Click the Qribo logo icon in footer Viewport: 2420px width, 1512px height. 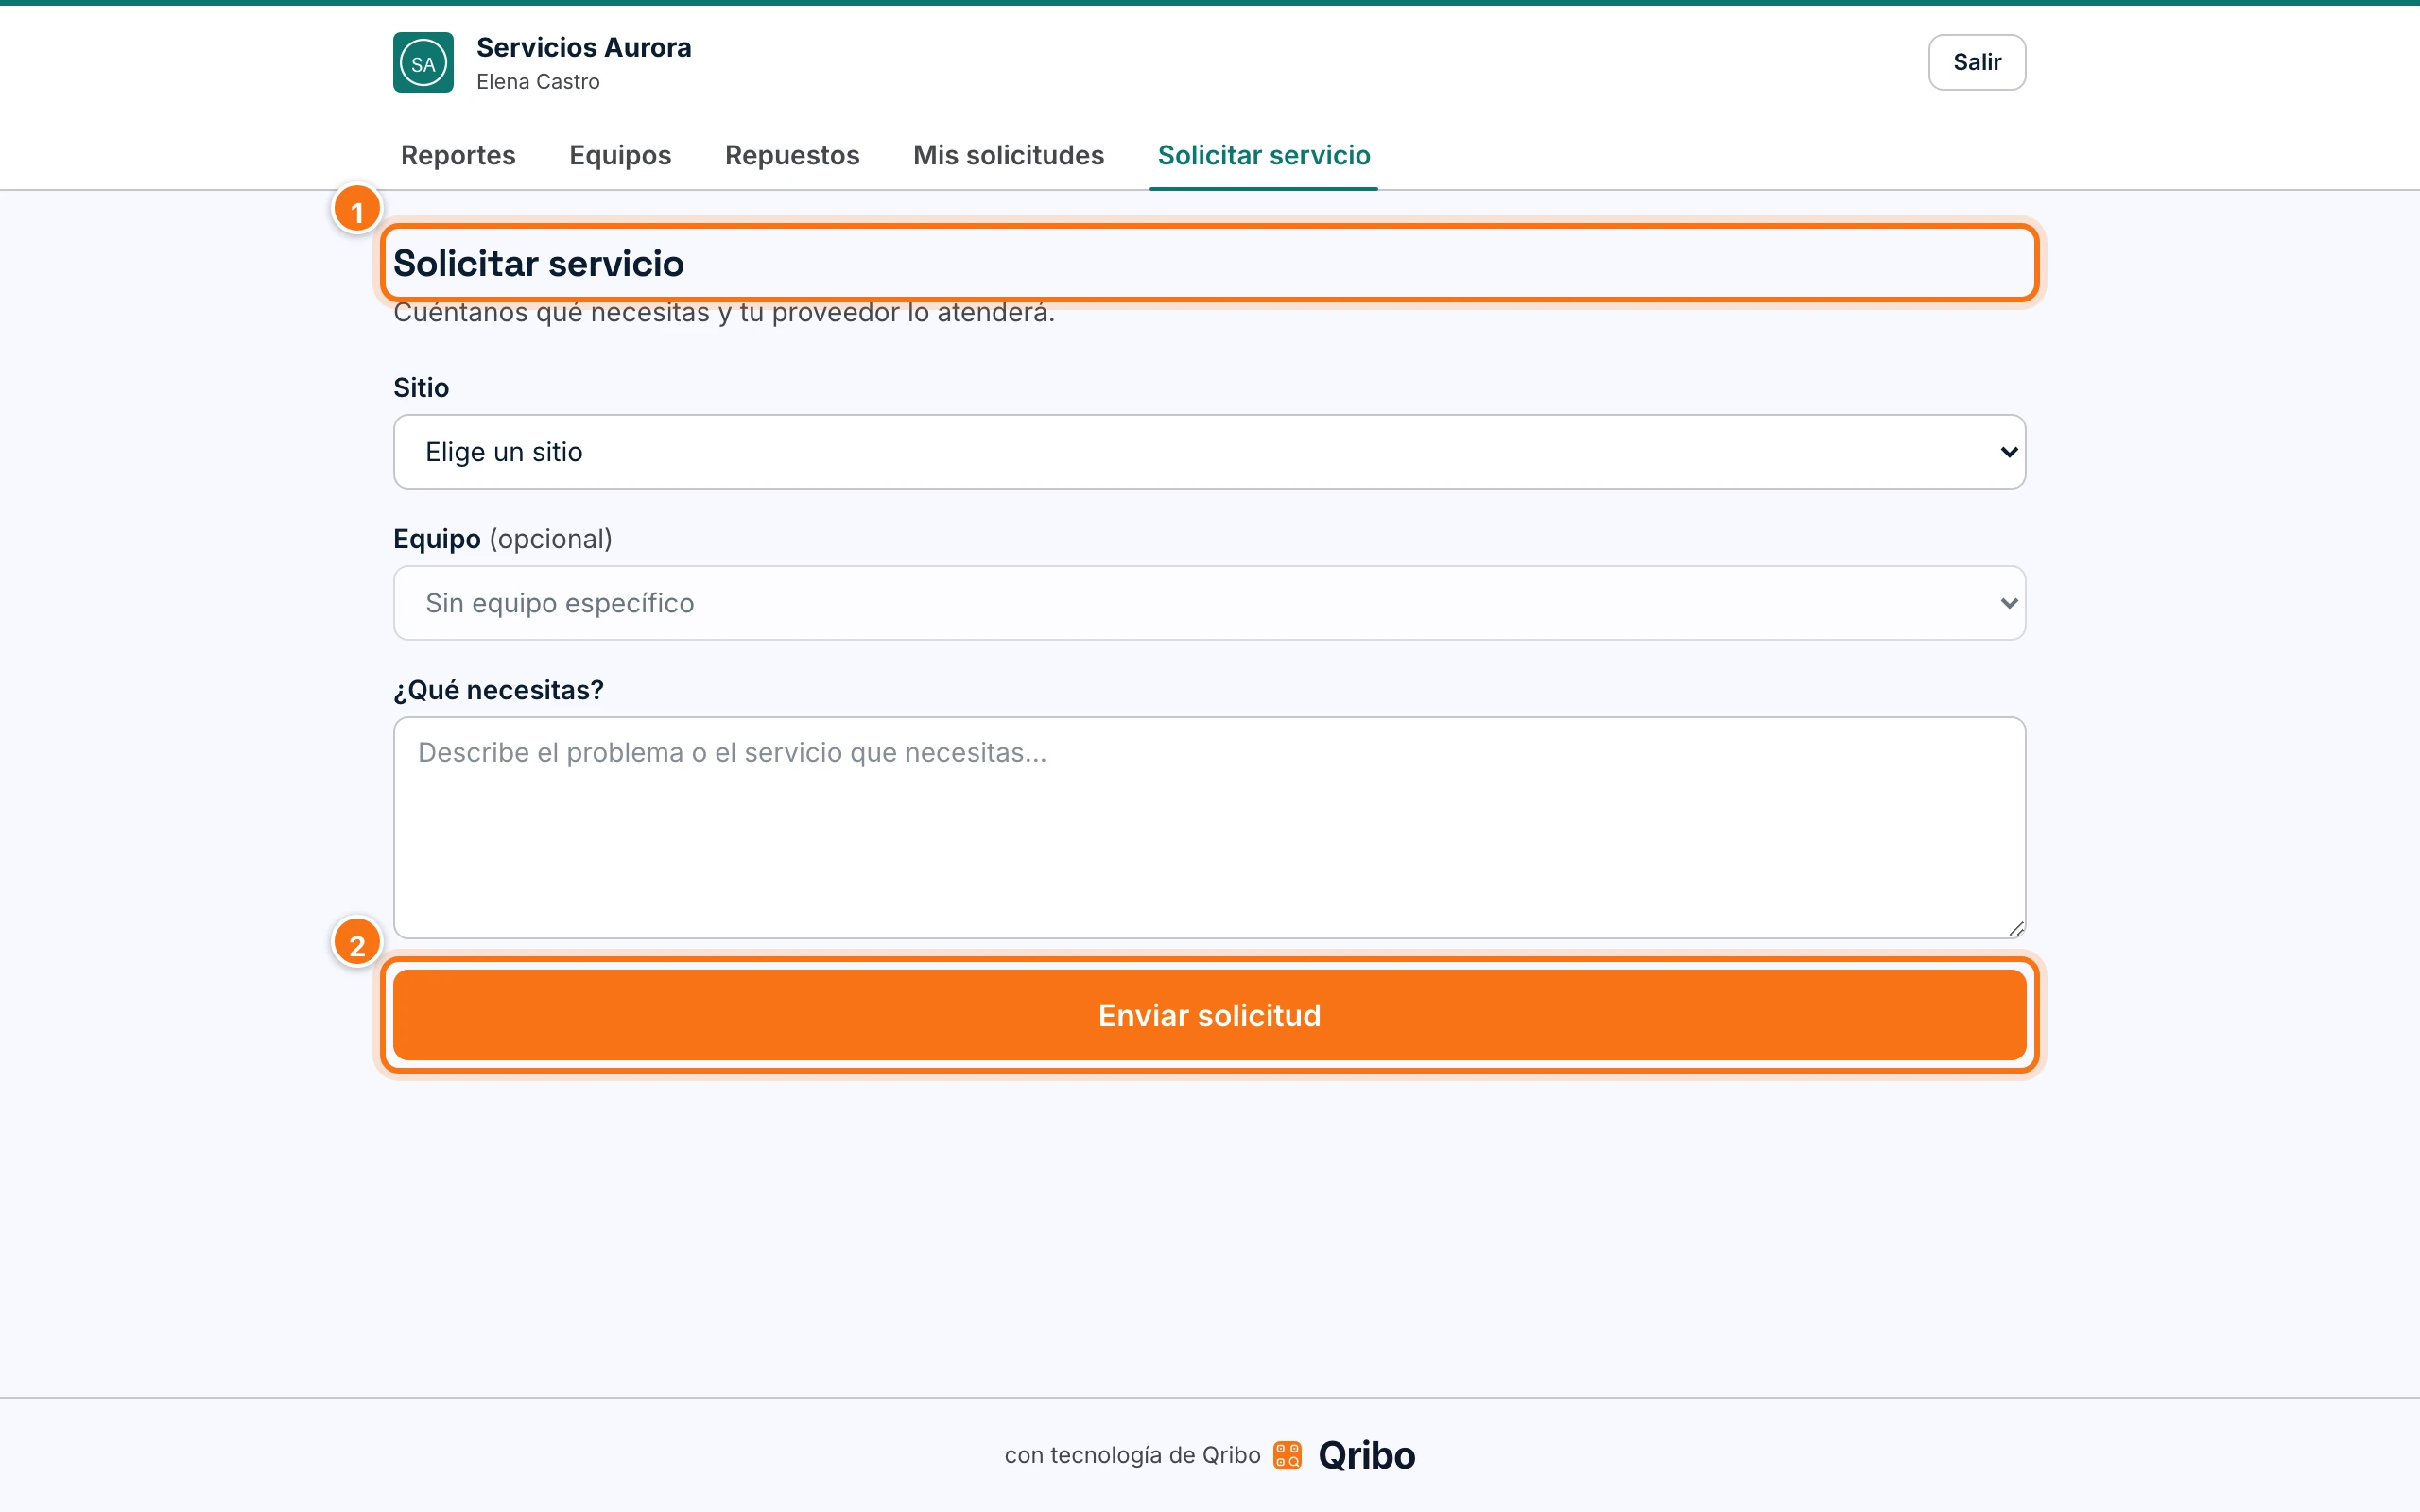click(x=1287, y=1455)
